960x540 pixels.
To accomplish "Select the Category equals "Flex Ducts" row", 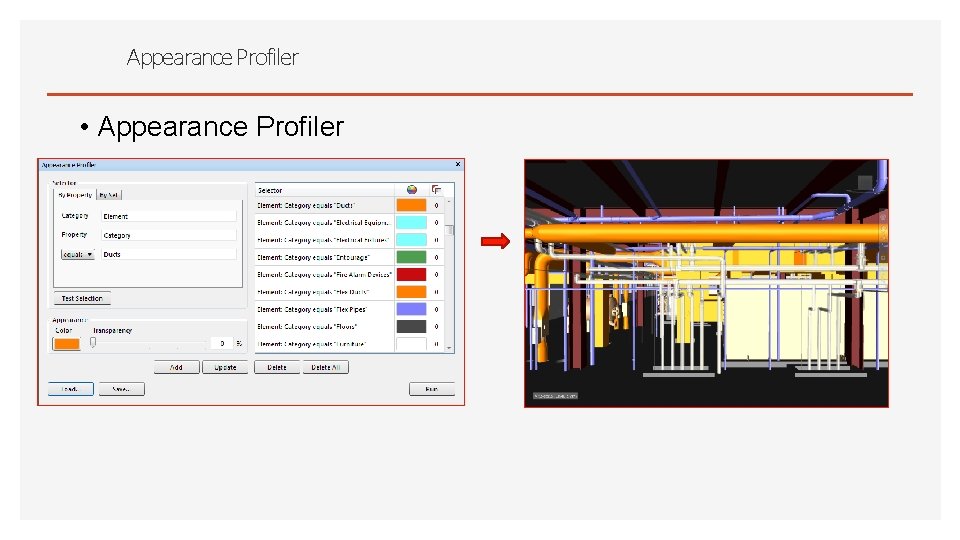I will 350,292.
